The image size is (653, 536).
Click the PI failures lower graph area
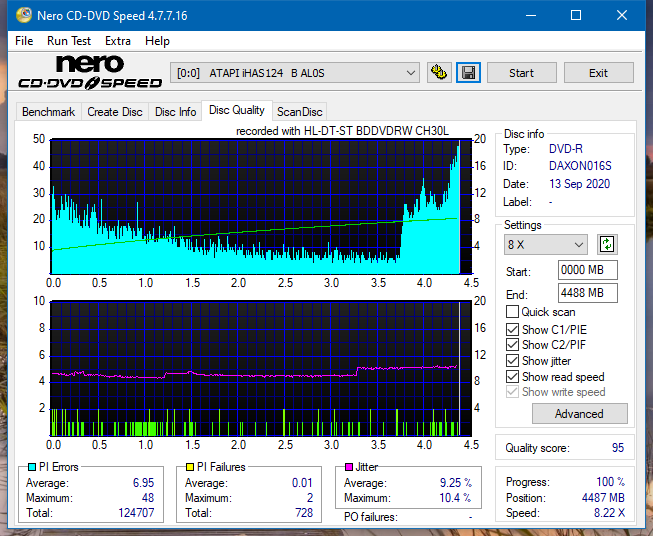261,369
